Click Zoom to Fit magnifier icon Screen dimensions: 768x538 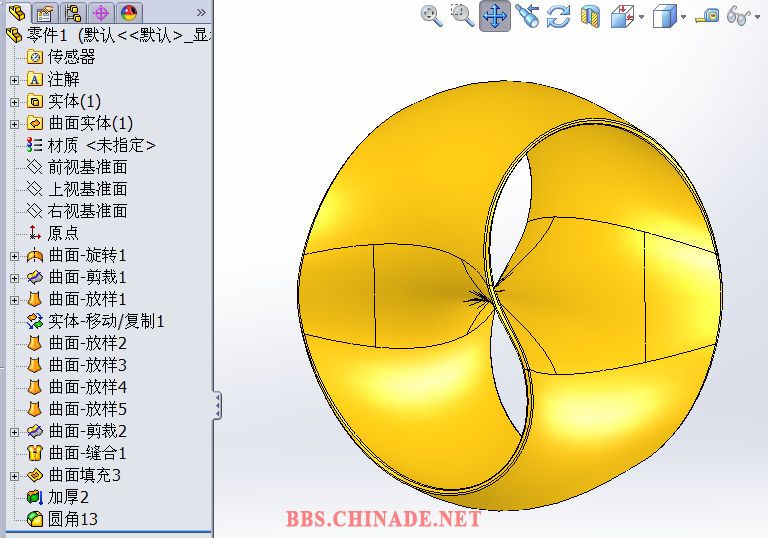point(431,15)
